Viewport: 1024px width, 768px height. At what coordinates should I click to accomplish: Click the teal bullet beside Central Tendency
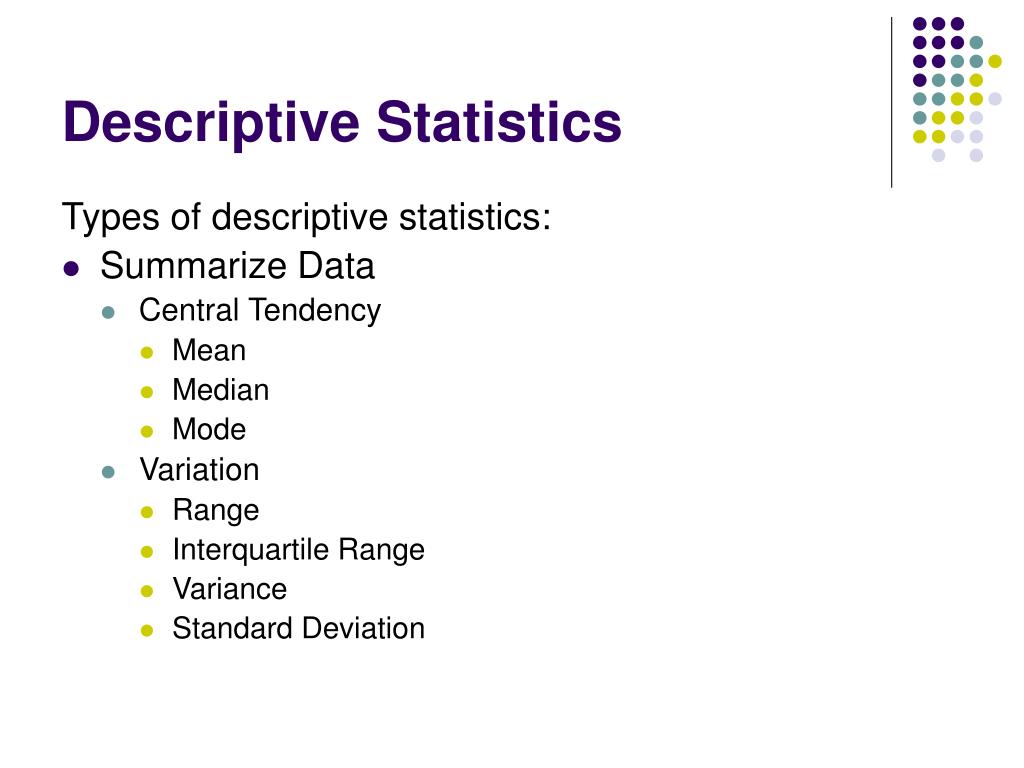click(108, 313)
